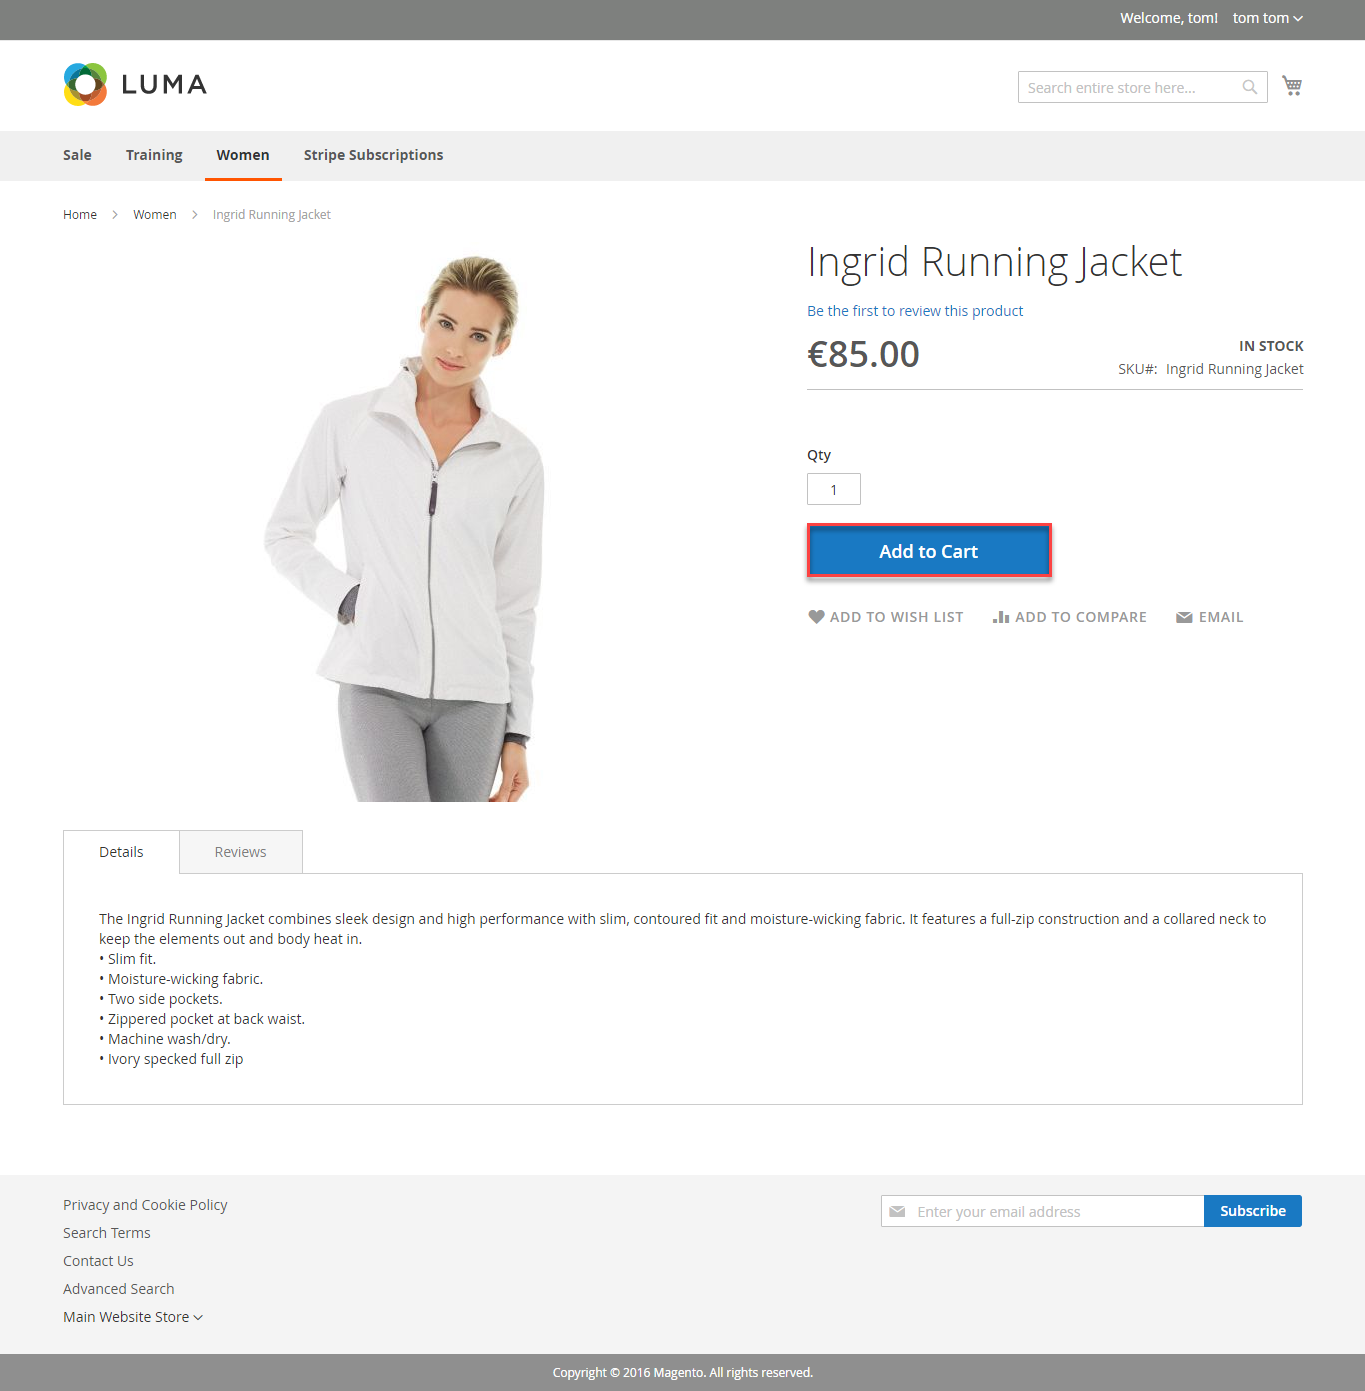Image resolution: width=1365 pixels, height=1391 pixels.
Task: Click the search magnifier icon
Action: (x=1249, y=87)
